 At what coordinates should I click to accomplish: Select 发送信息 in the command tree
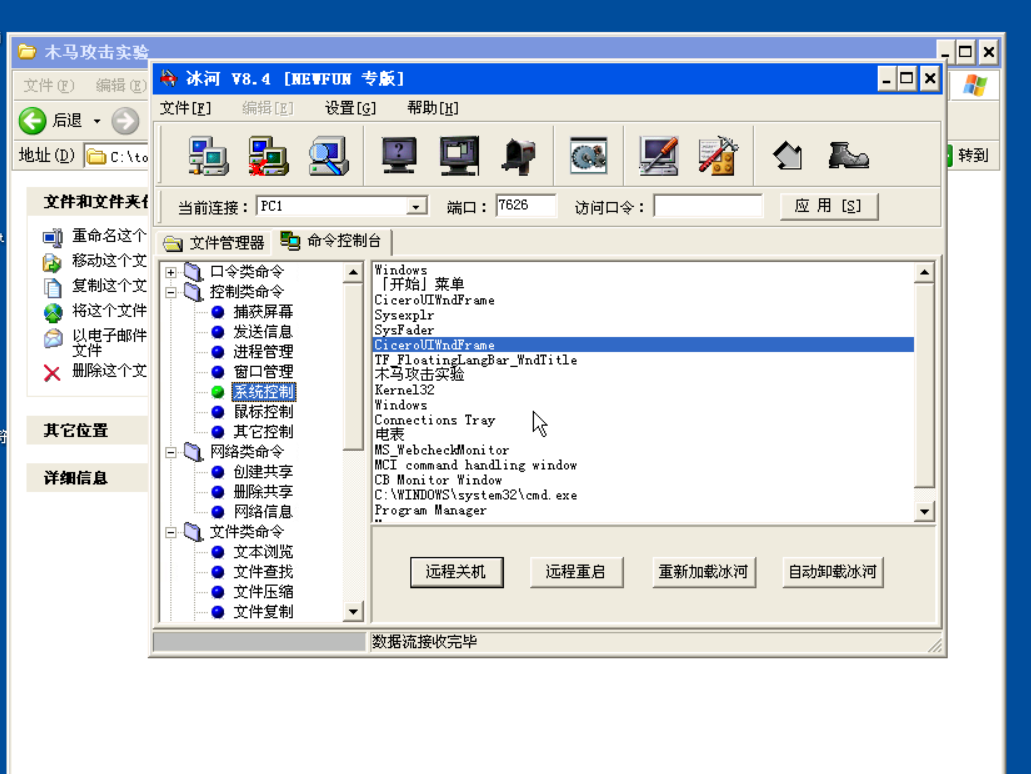click(x=263, y=332)
